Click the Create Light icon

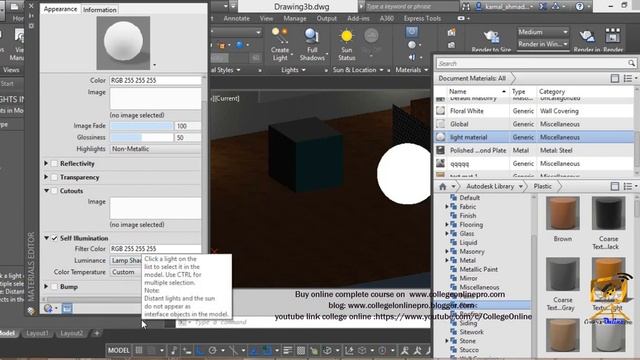280,36
